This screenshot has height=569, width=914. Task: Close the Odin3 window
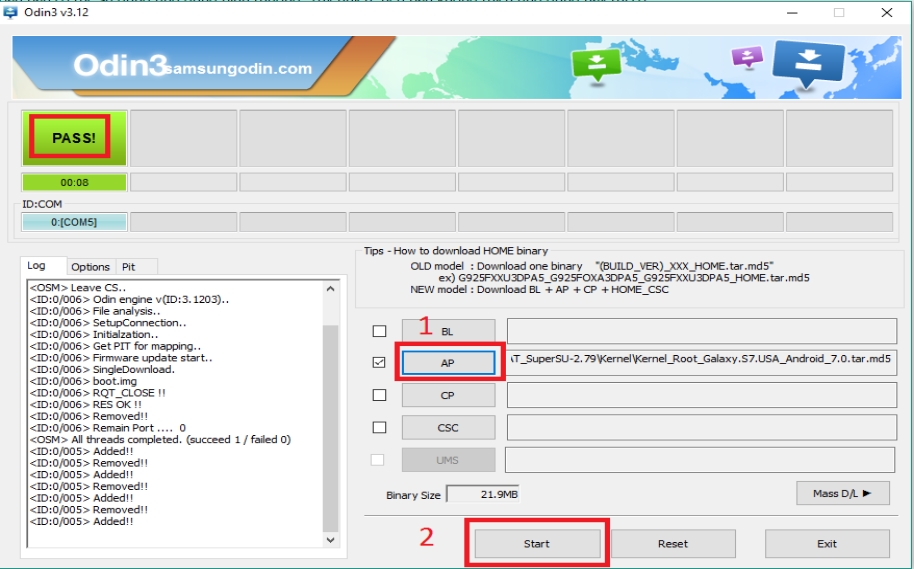(x=887, y=12)
